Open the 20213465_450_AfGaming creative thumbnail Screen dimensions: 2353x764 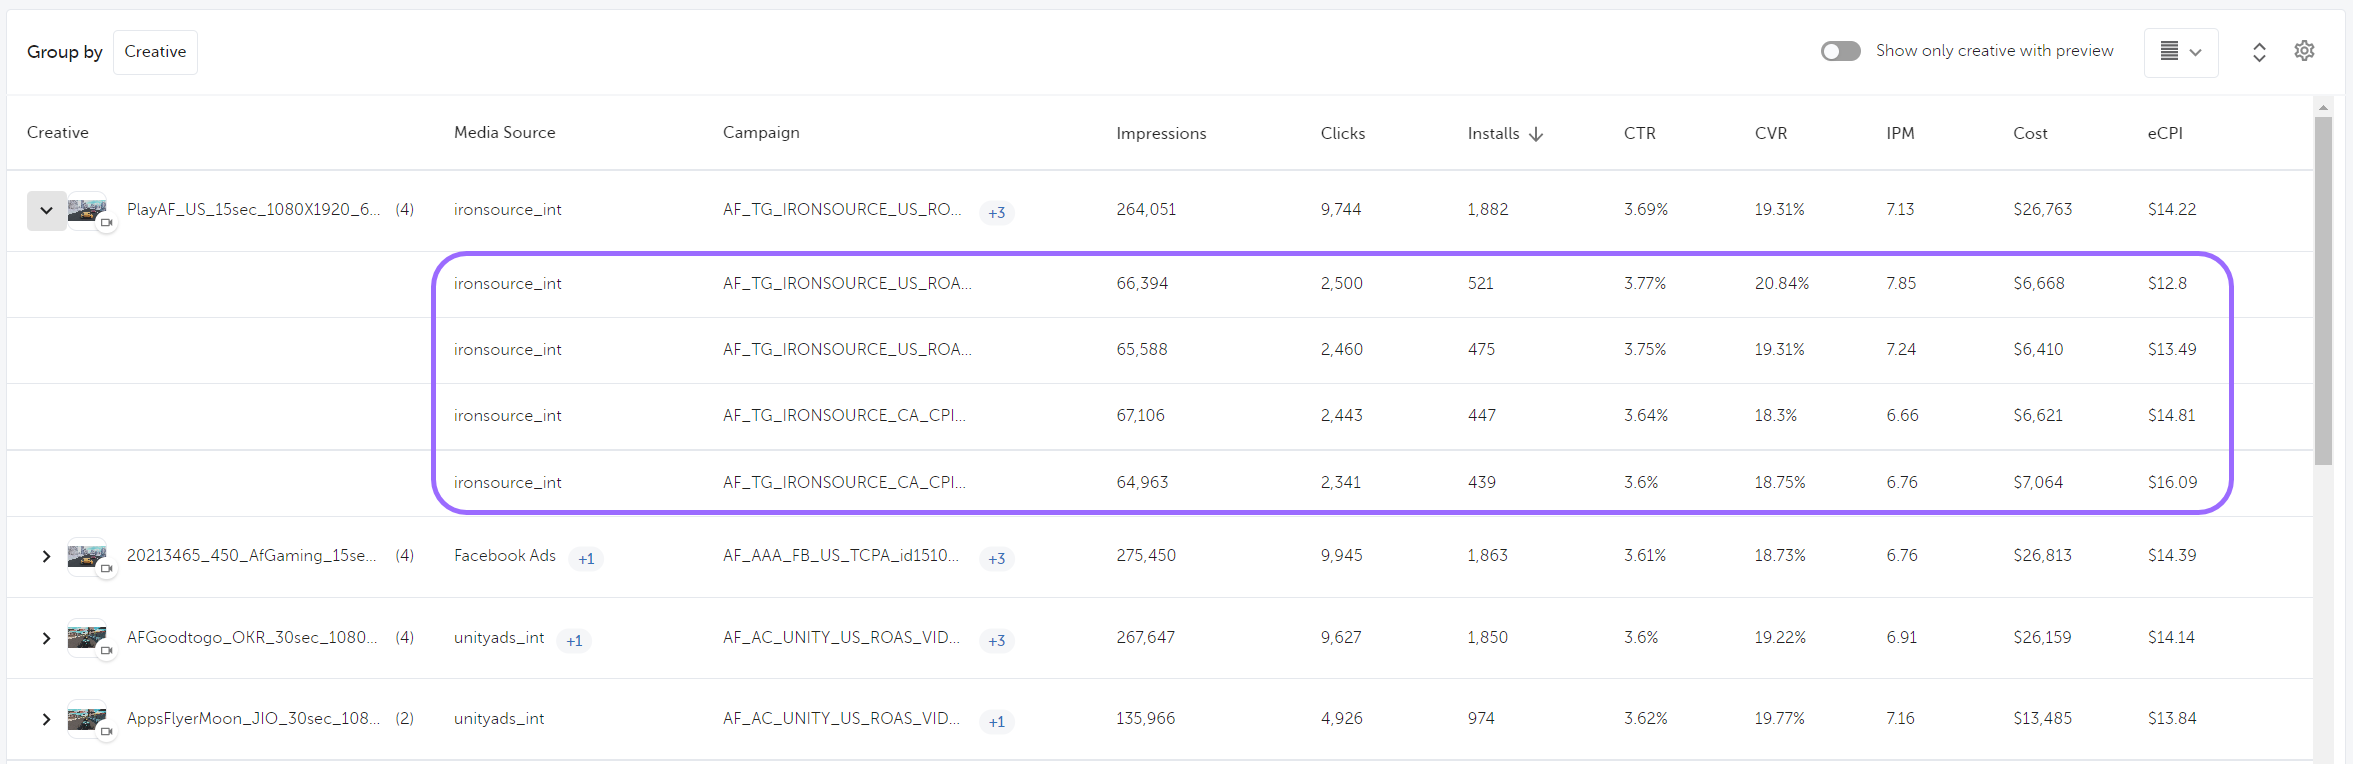click(87, 556)
